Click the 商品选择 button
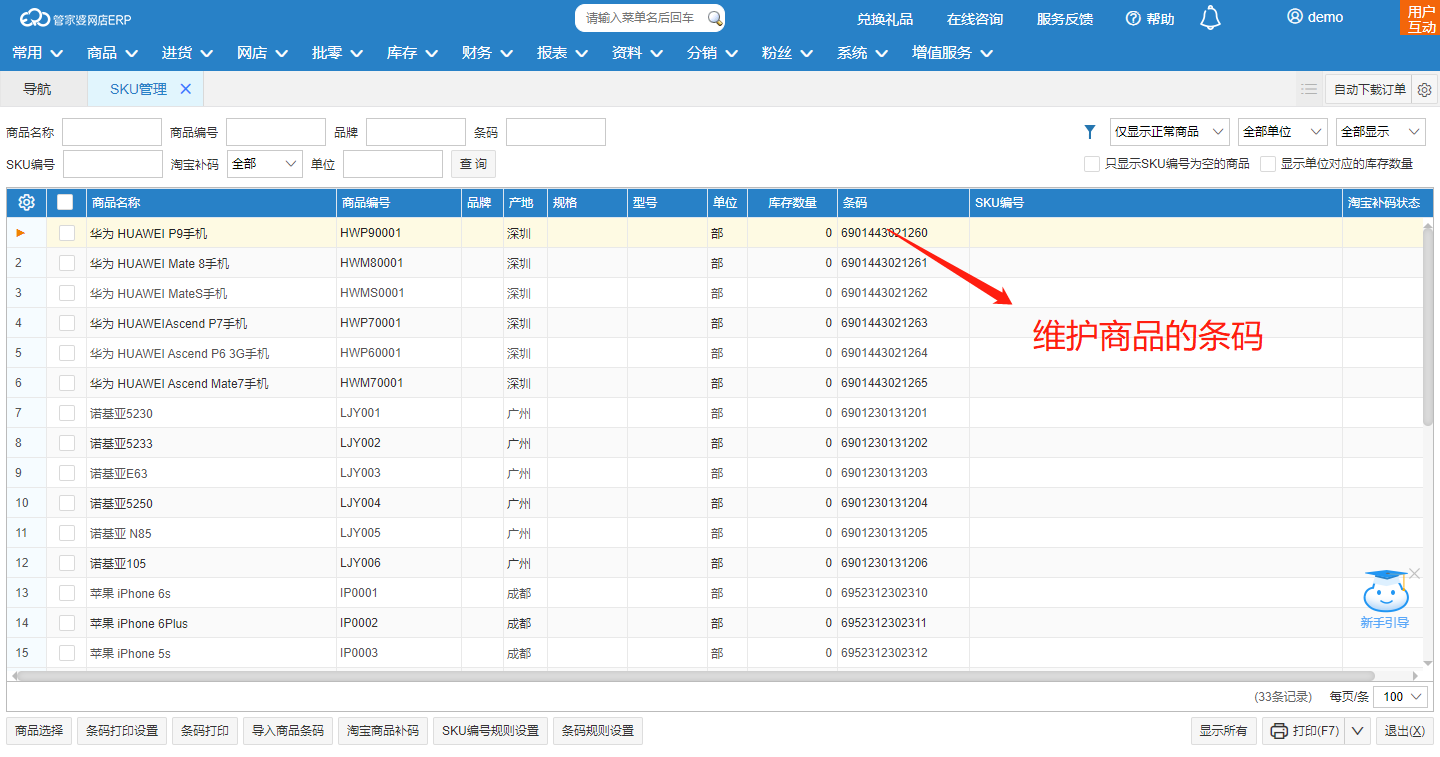1440x757 pixels. pos(39,731)
